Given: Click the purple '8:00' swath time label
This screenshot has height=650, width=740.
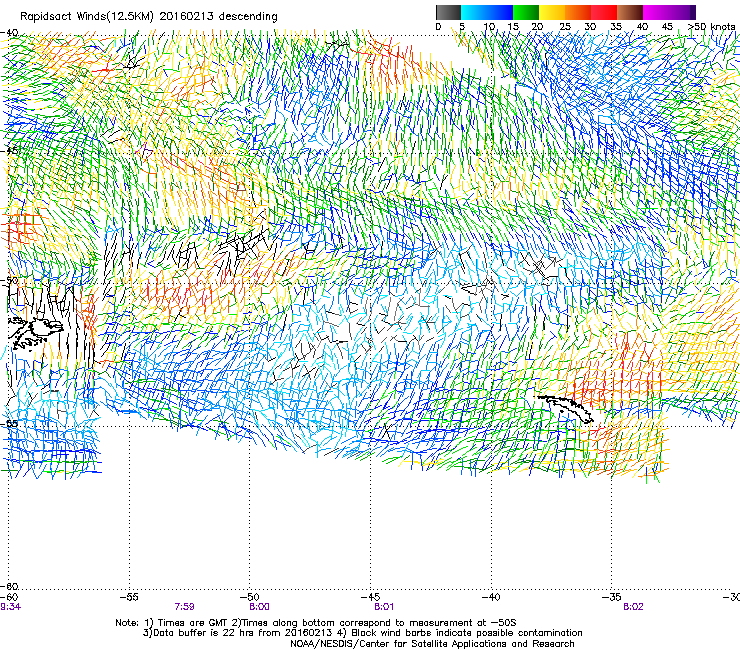Looking at the screenshot, I should [259, 607].
